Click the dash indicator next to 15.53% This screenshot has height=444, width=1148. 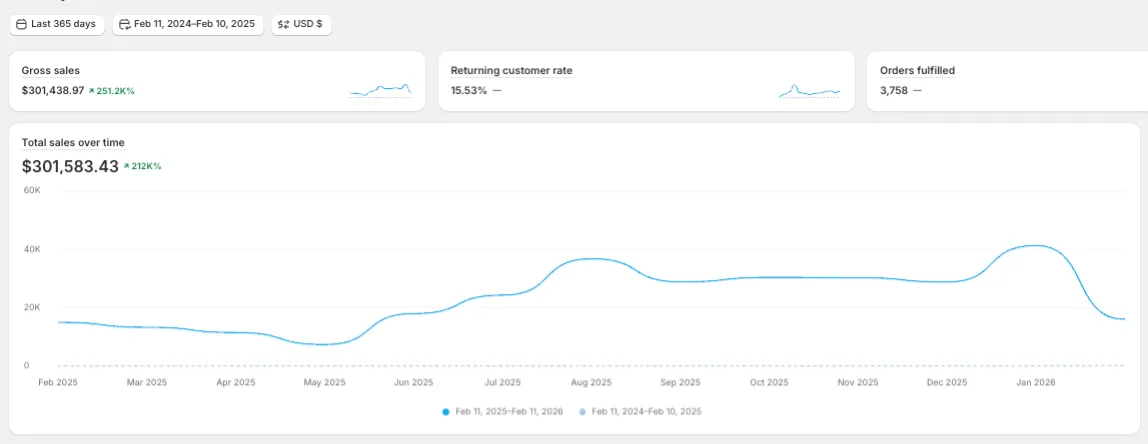click(x=497, y=91)
